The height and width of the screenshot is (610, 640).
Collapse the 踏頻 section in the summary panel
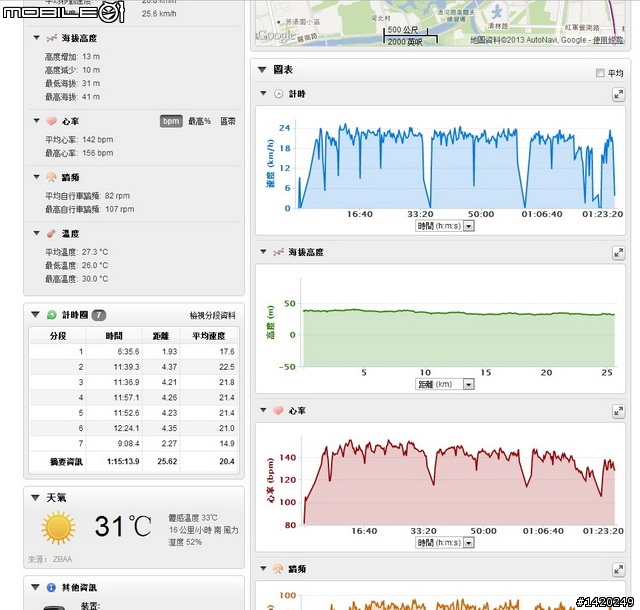(36, 177)
